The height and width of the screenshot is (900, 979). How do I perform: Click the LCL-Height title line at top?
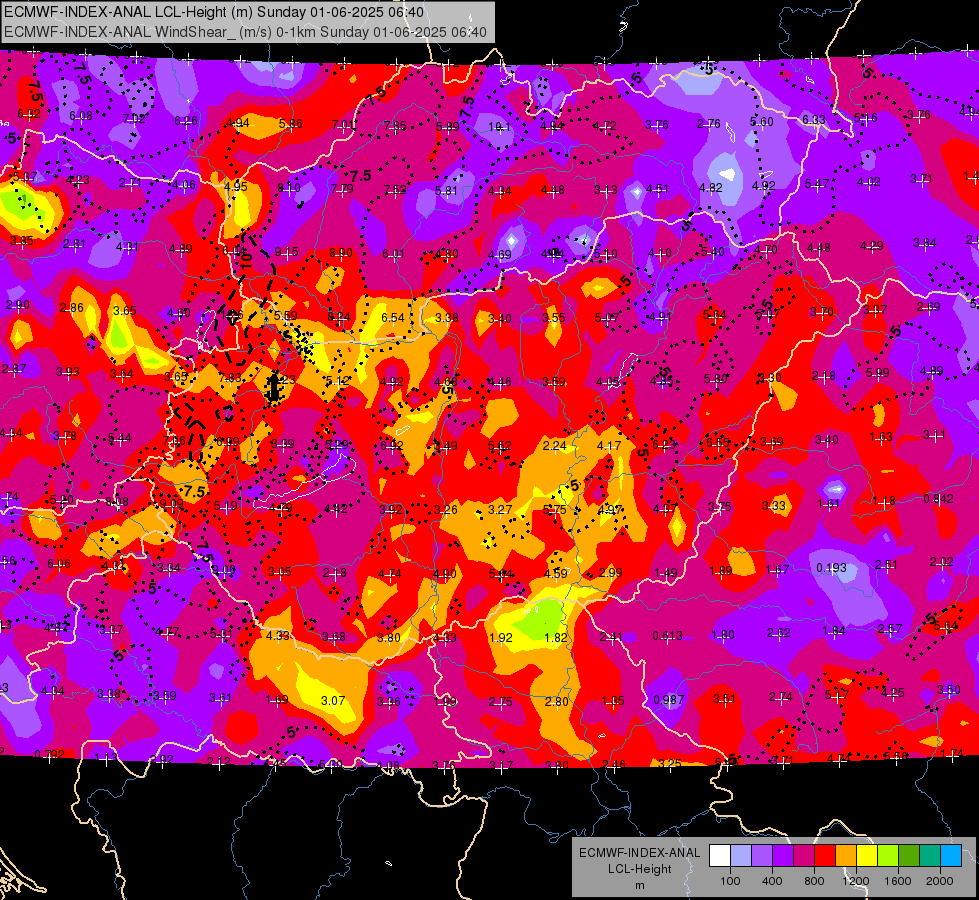(x=214, y=12)
